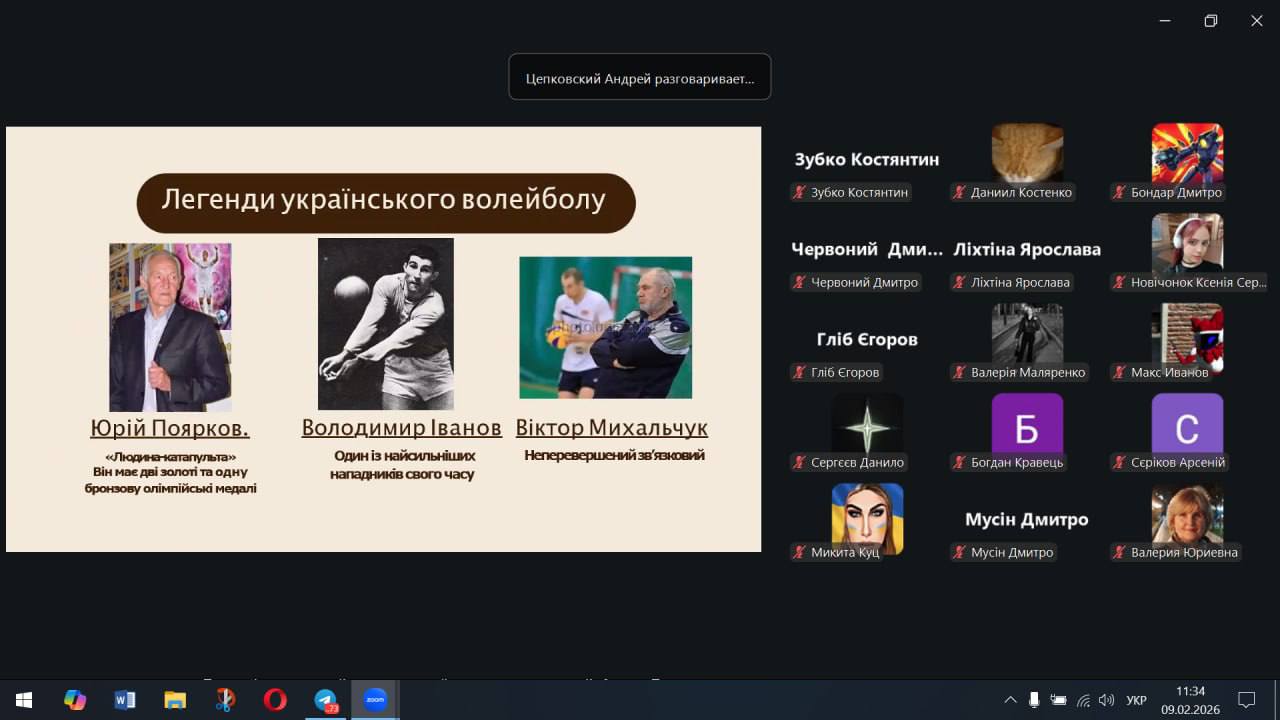
Task: Open the Windows notification center
Action: coord(1246,700)
